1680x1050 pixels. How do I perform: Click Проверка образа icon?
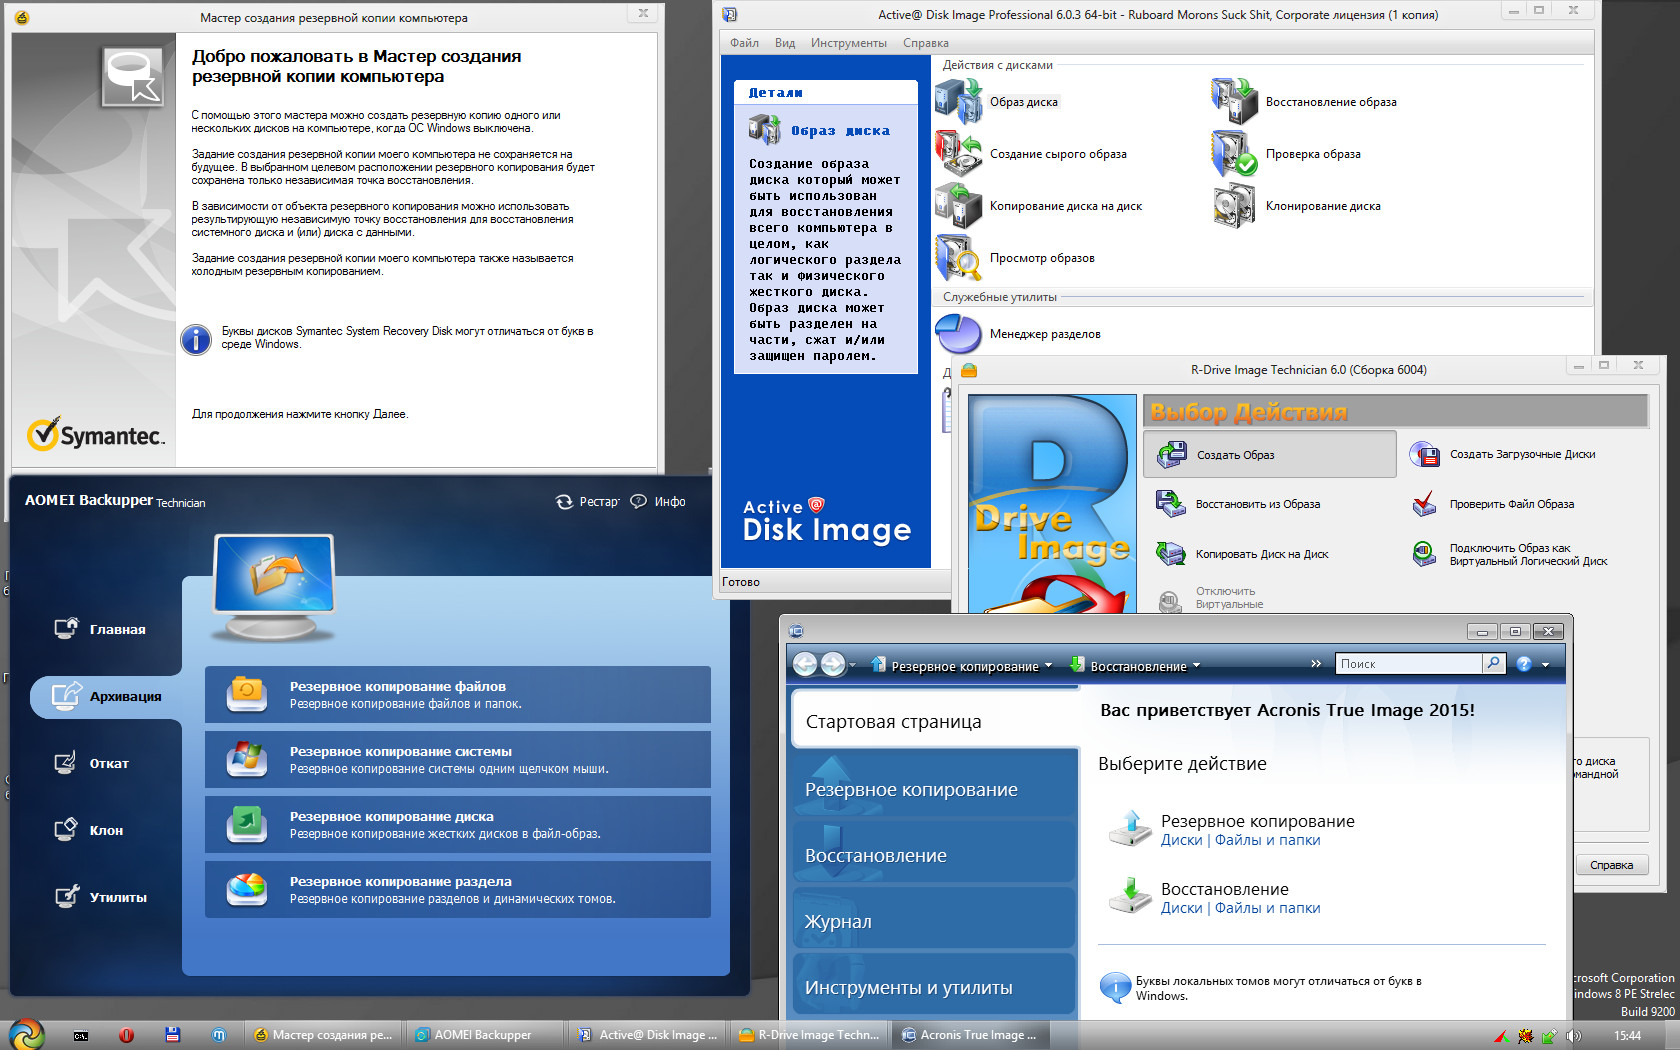pos(1234,153)
